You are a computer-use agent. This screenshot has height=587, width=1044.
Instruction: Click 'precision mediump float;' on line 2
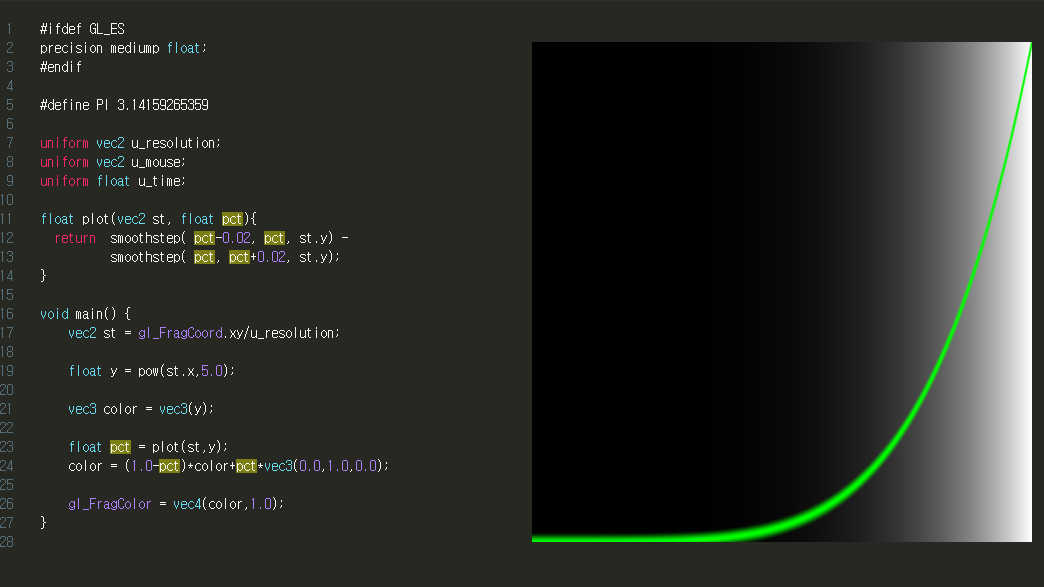123,48
